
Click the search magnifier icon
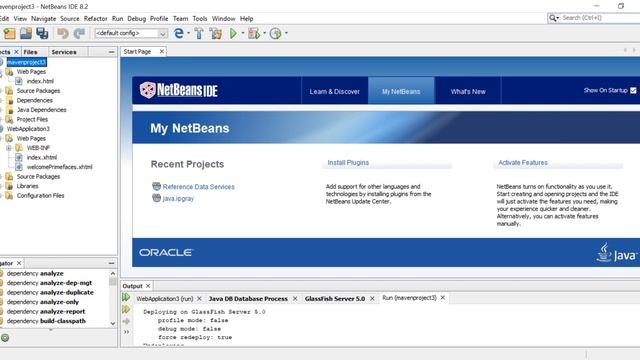click(552, 18)
